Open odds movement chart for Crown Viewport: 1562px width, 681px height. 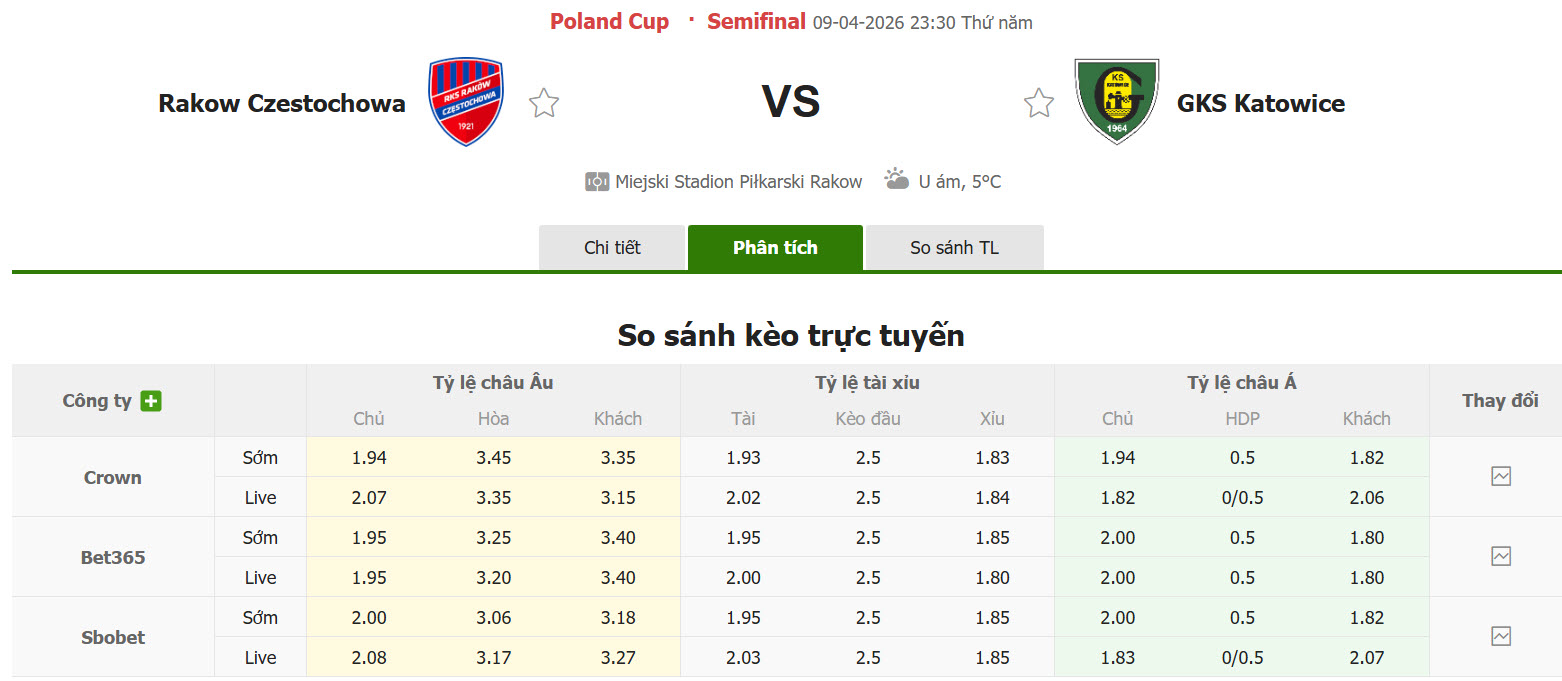[x=1499, y=477]
